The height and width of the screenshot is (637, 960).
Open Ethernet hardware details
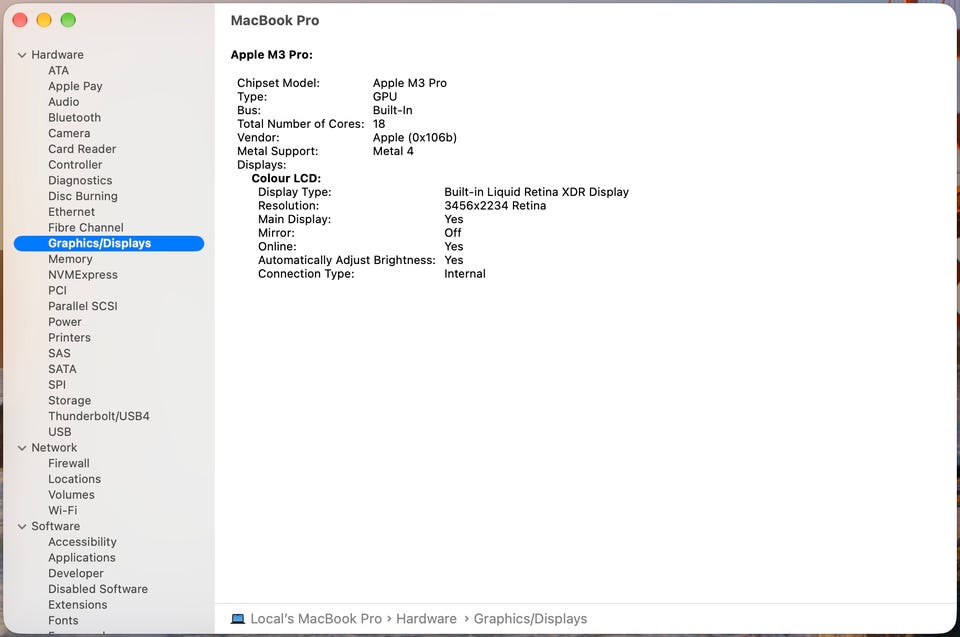click(72, 212)
